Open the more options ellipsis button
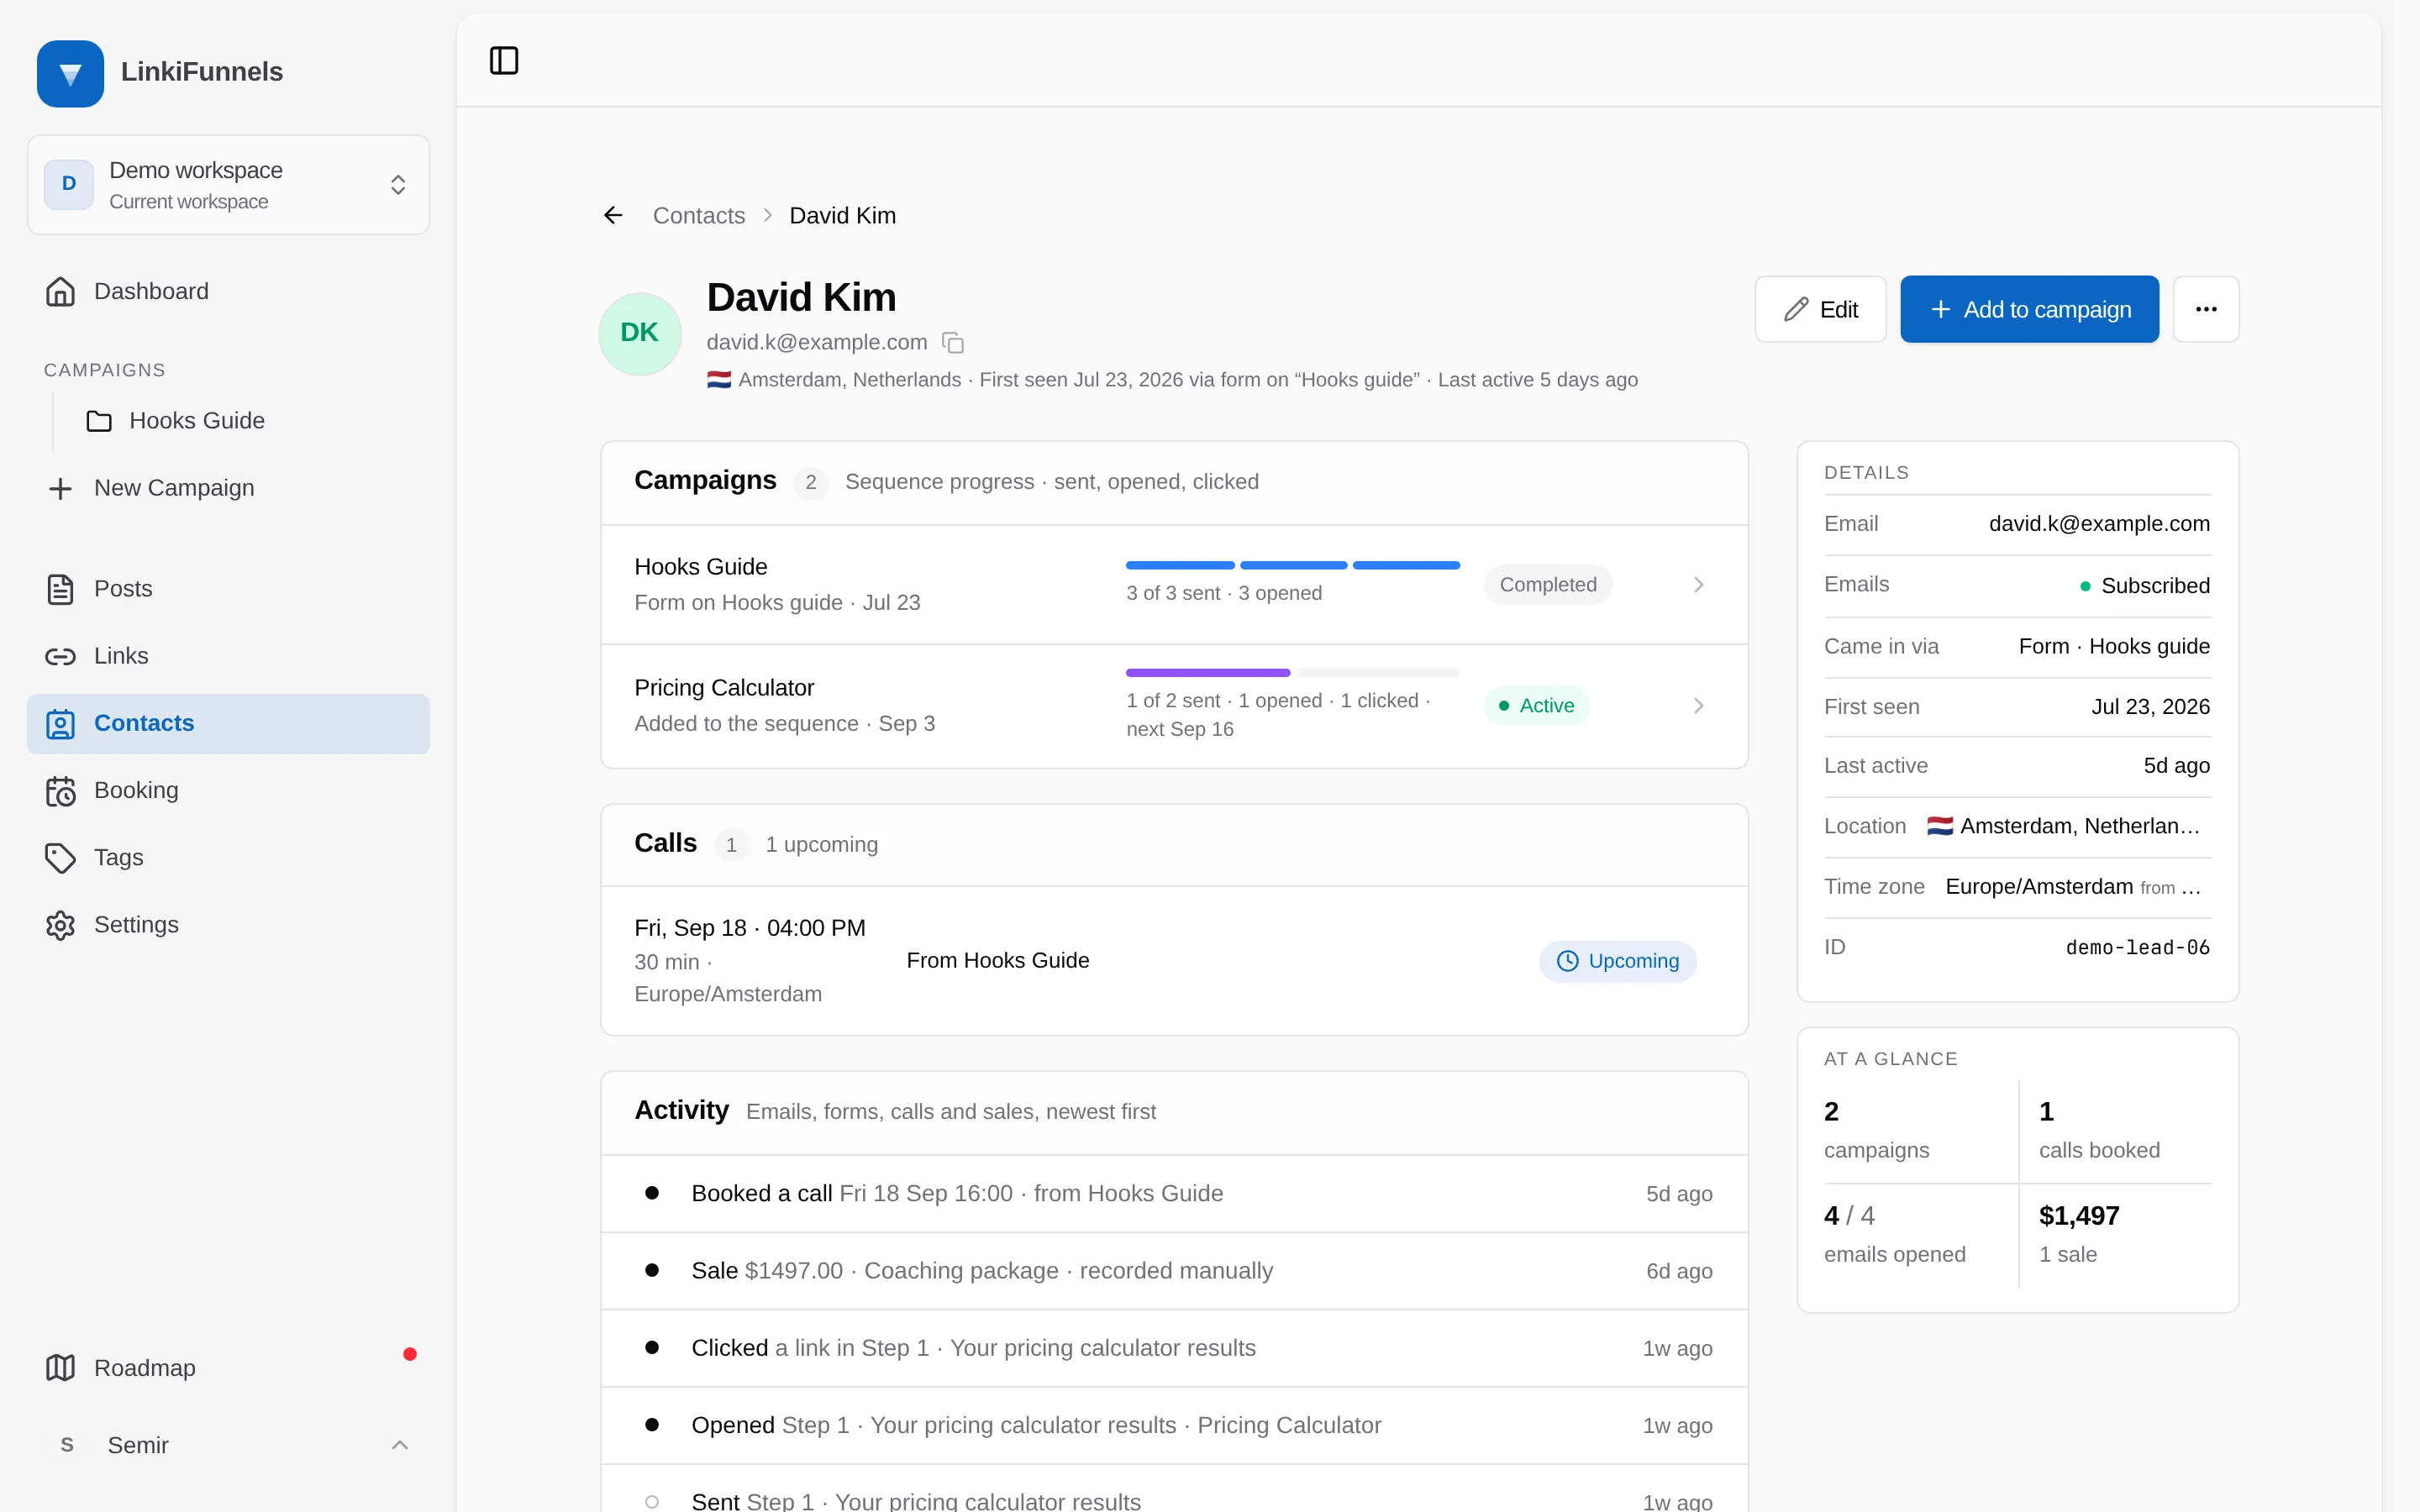Image resolution: width=2420 pixels, height=1512 pixels. tap(2206, 309)
